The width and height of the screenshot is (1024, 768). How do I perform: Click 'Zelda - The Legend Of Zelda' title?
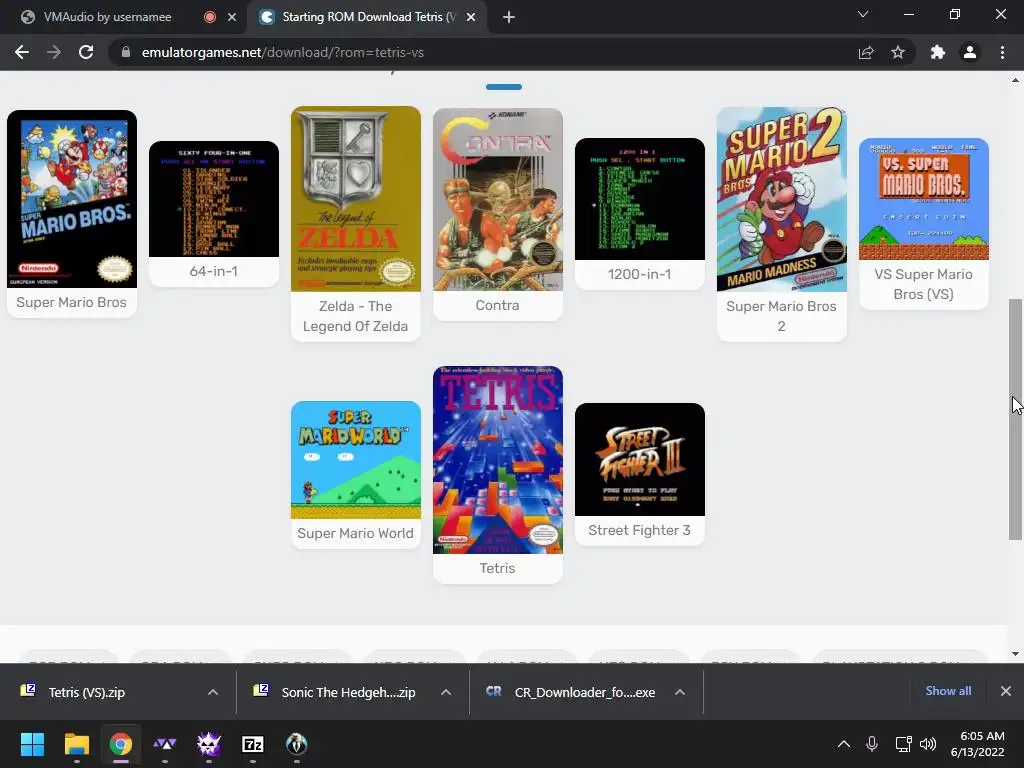355,316
